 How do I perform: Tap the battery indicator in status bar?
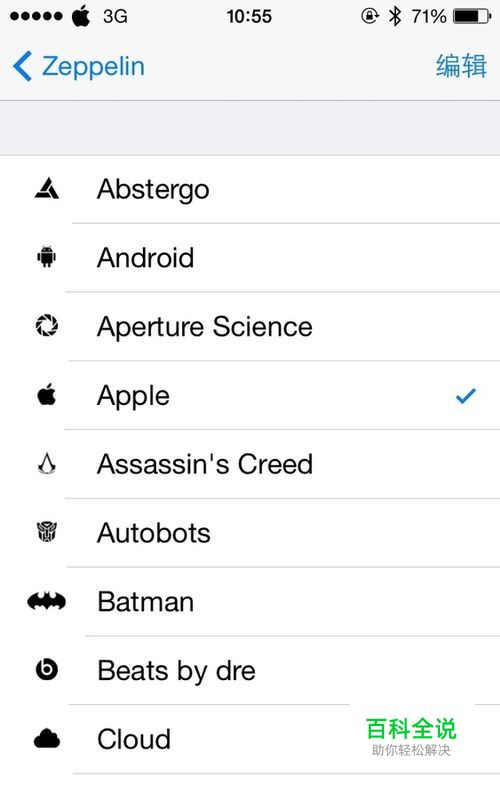pos(472,16)
